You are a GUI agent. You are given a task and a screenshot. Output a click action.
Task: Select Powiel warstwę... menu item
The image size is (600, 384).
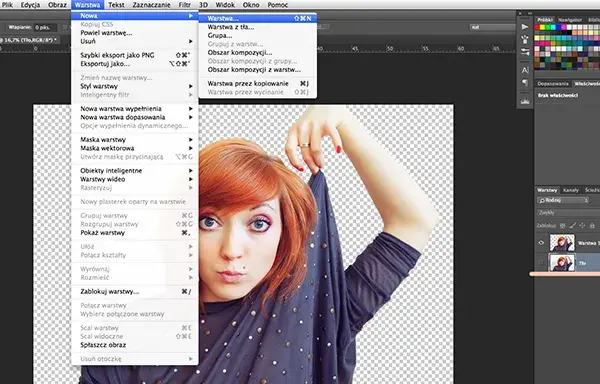tap(134, 33)
